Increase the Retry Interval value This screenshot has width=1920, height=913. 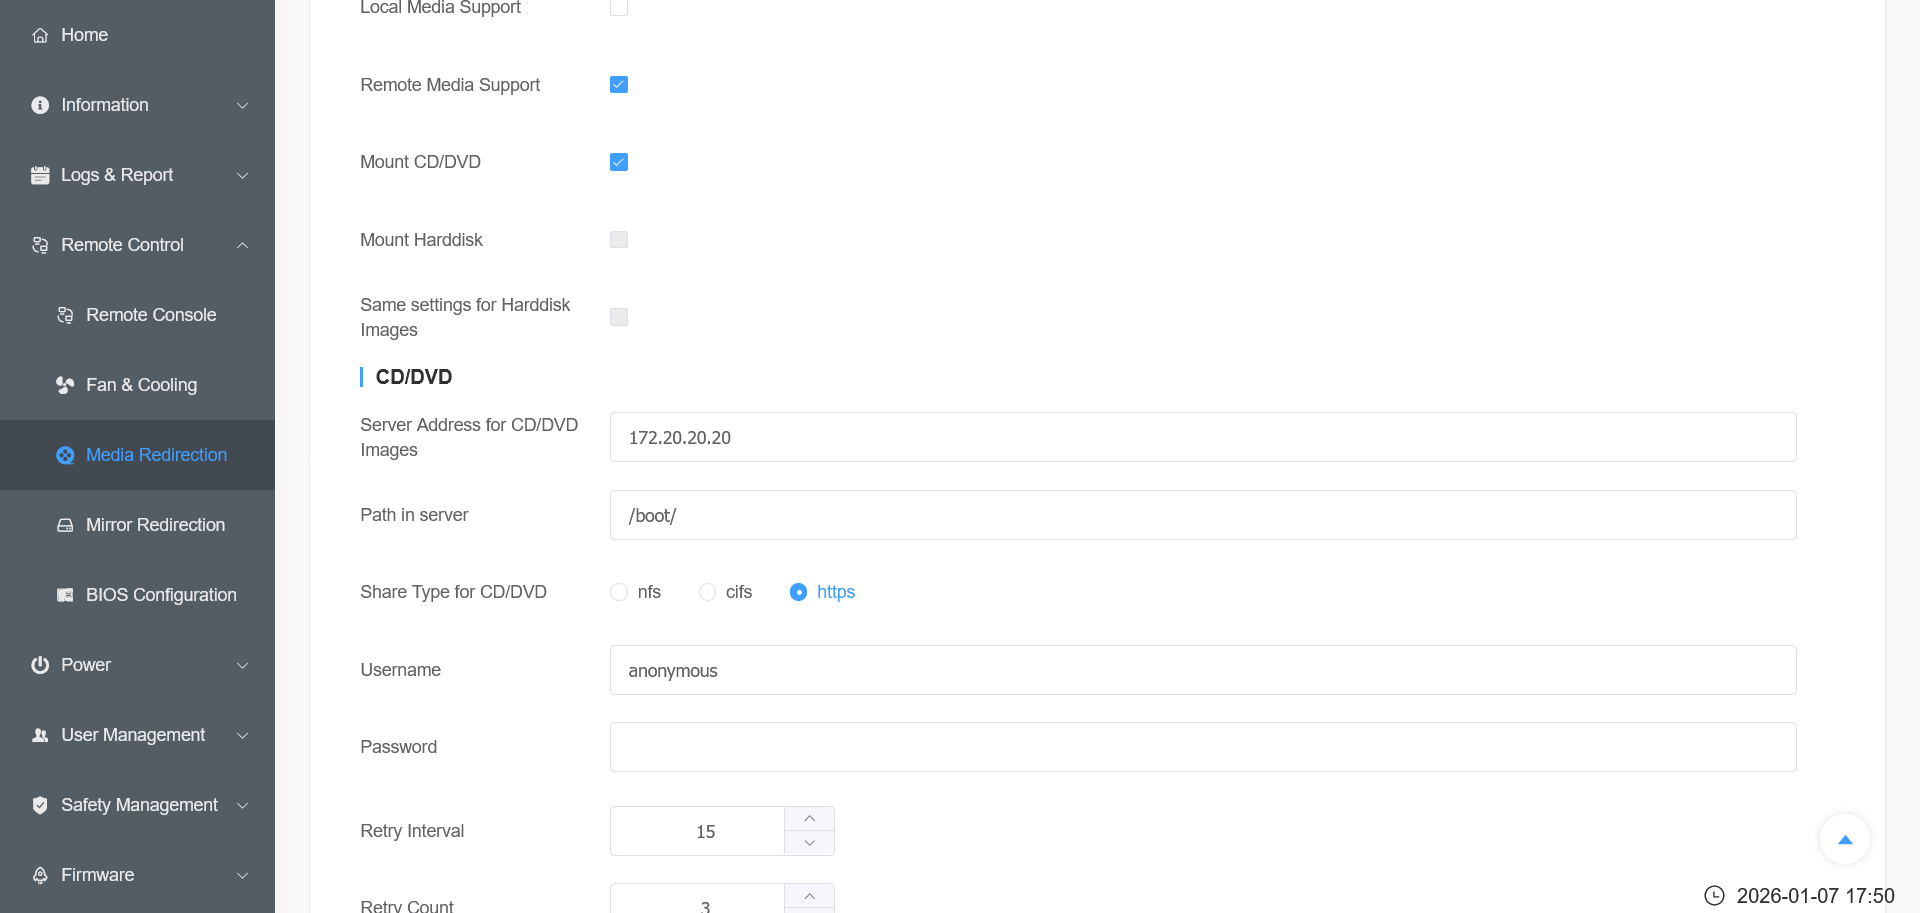click(x=809, y=819)
